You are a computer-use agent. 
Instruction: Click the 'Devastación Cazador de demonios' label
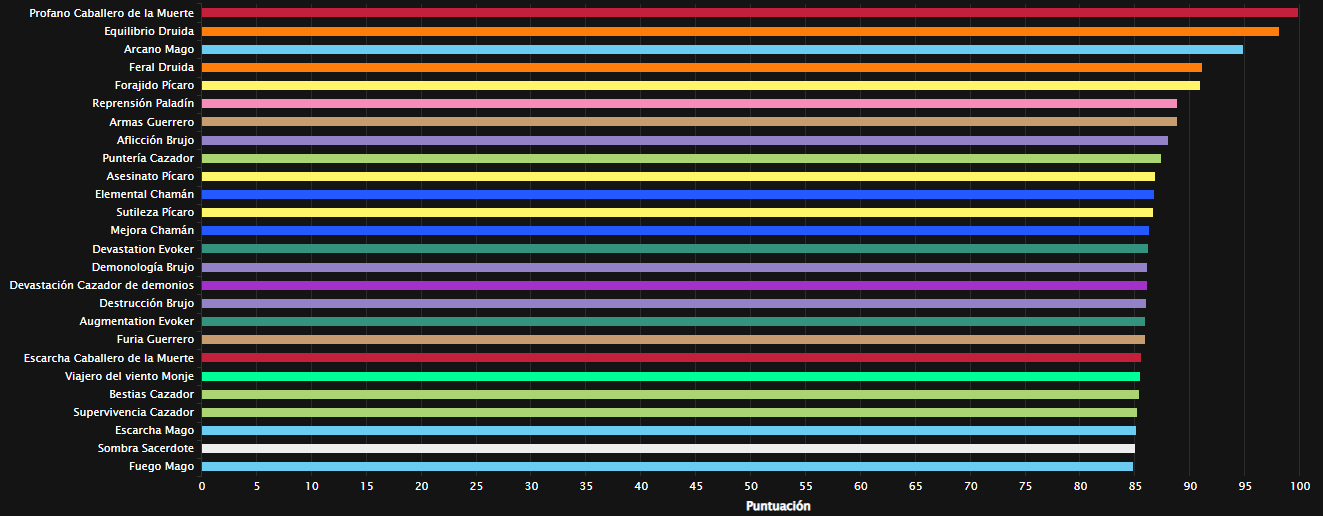(x=102, y=285)
